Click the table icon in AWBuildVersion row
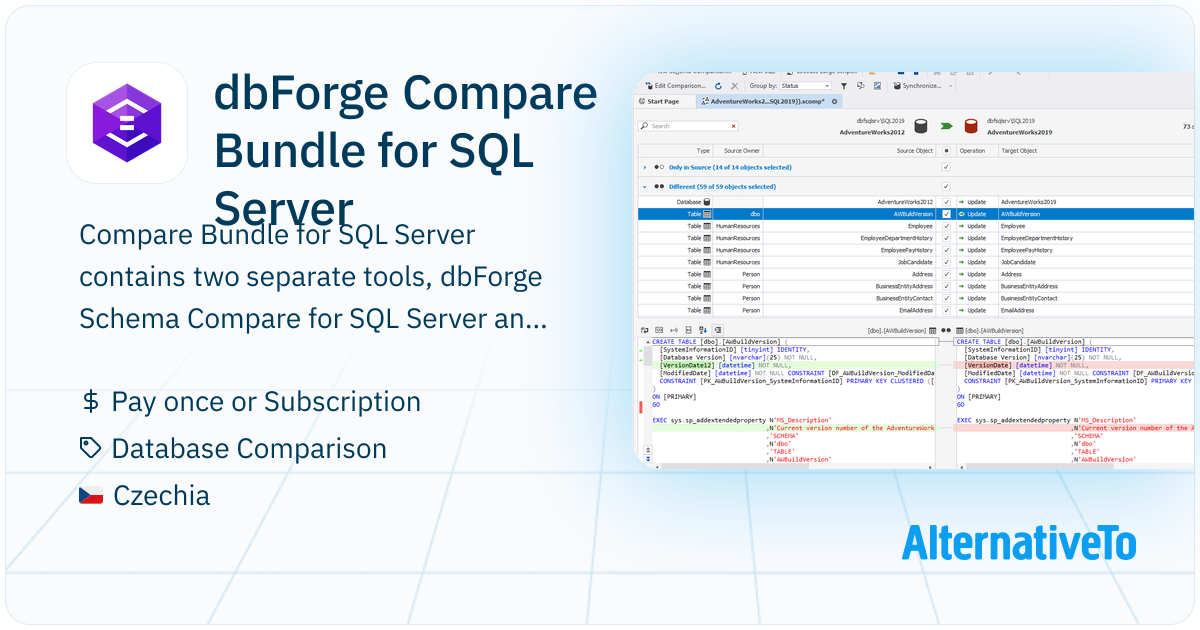Screen dimensions: 1200x630 coord(707,214)
